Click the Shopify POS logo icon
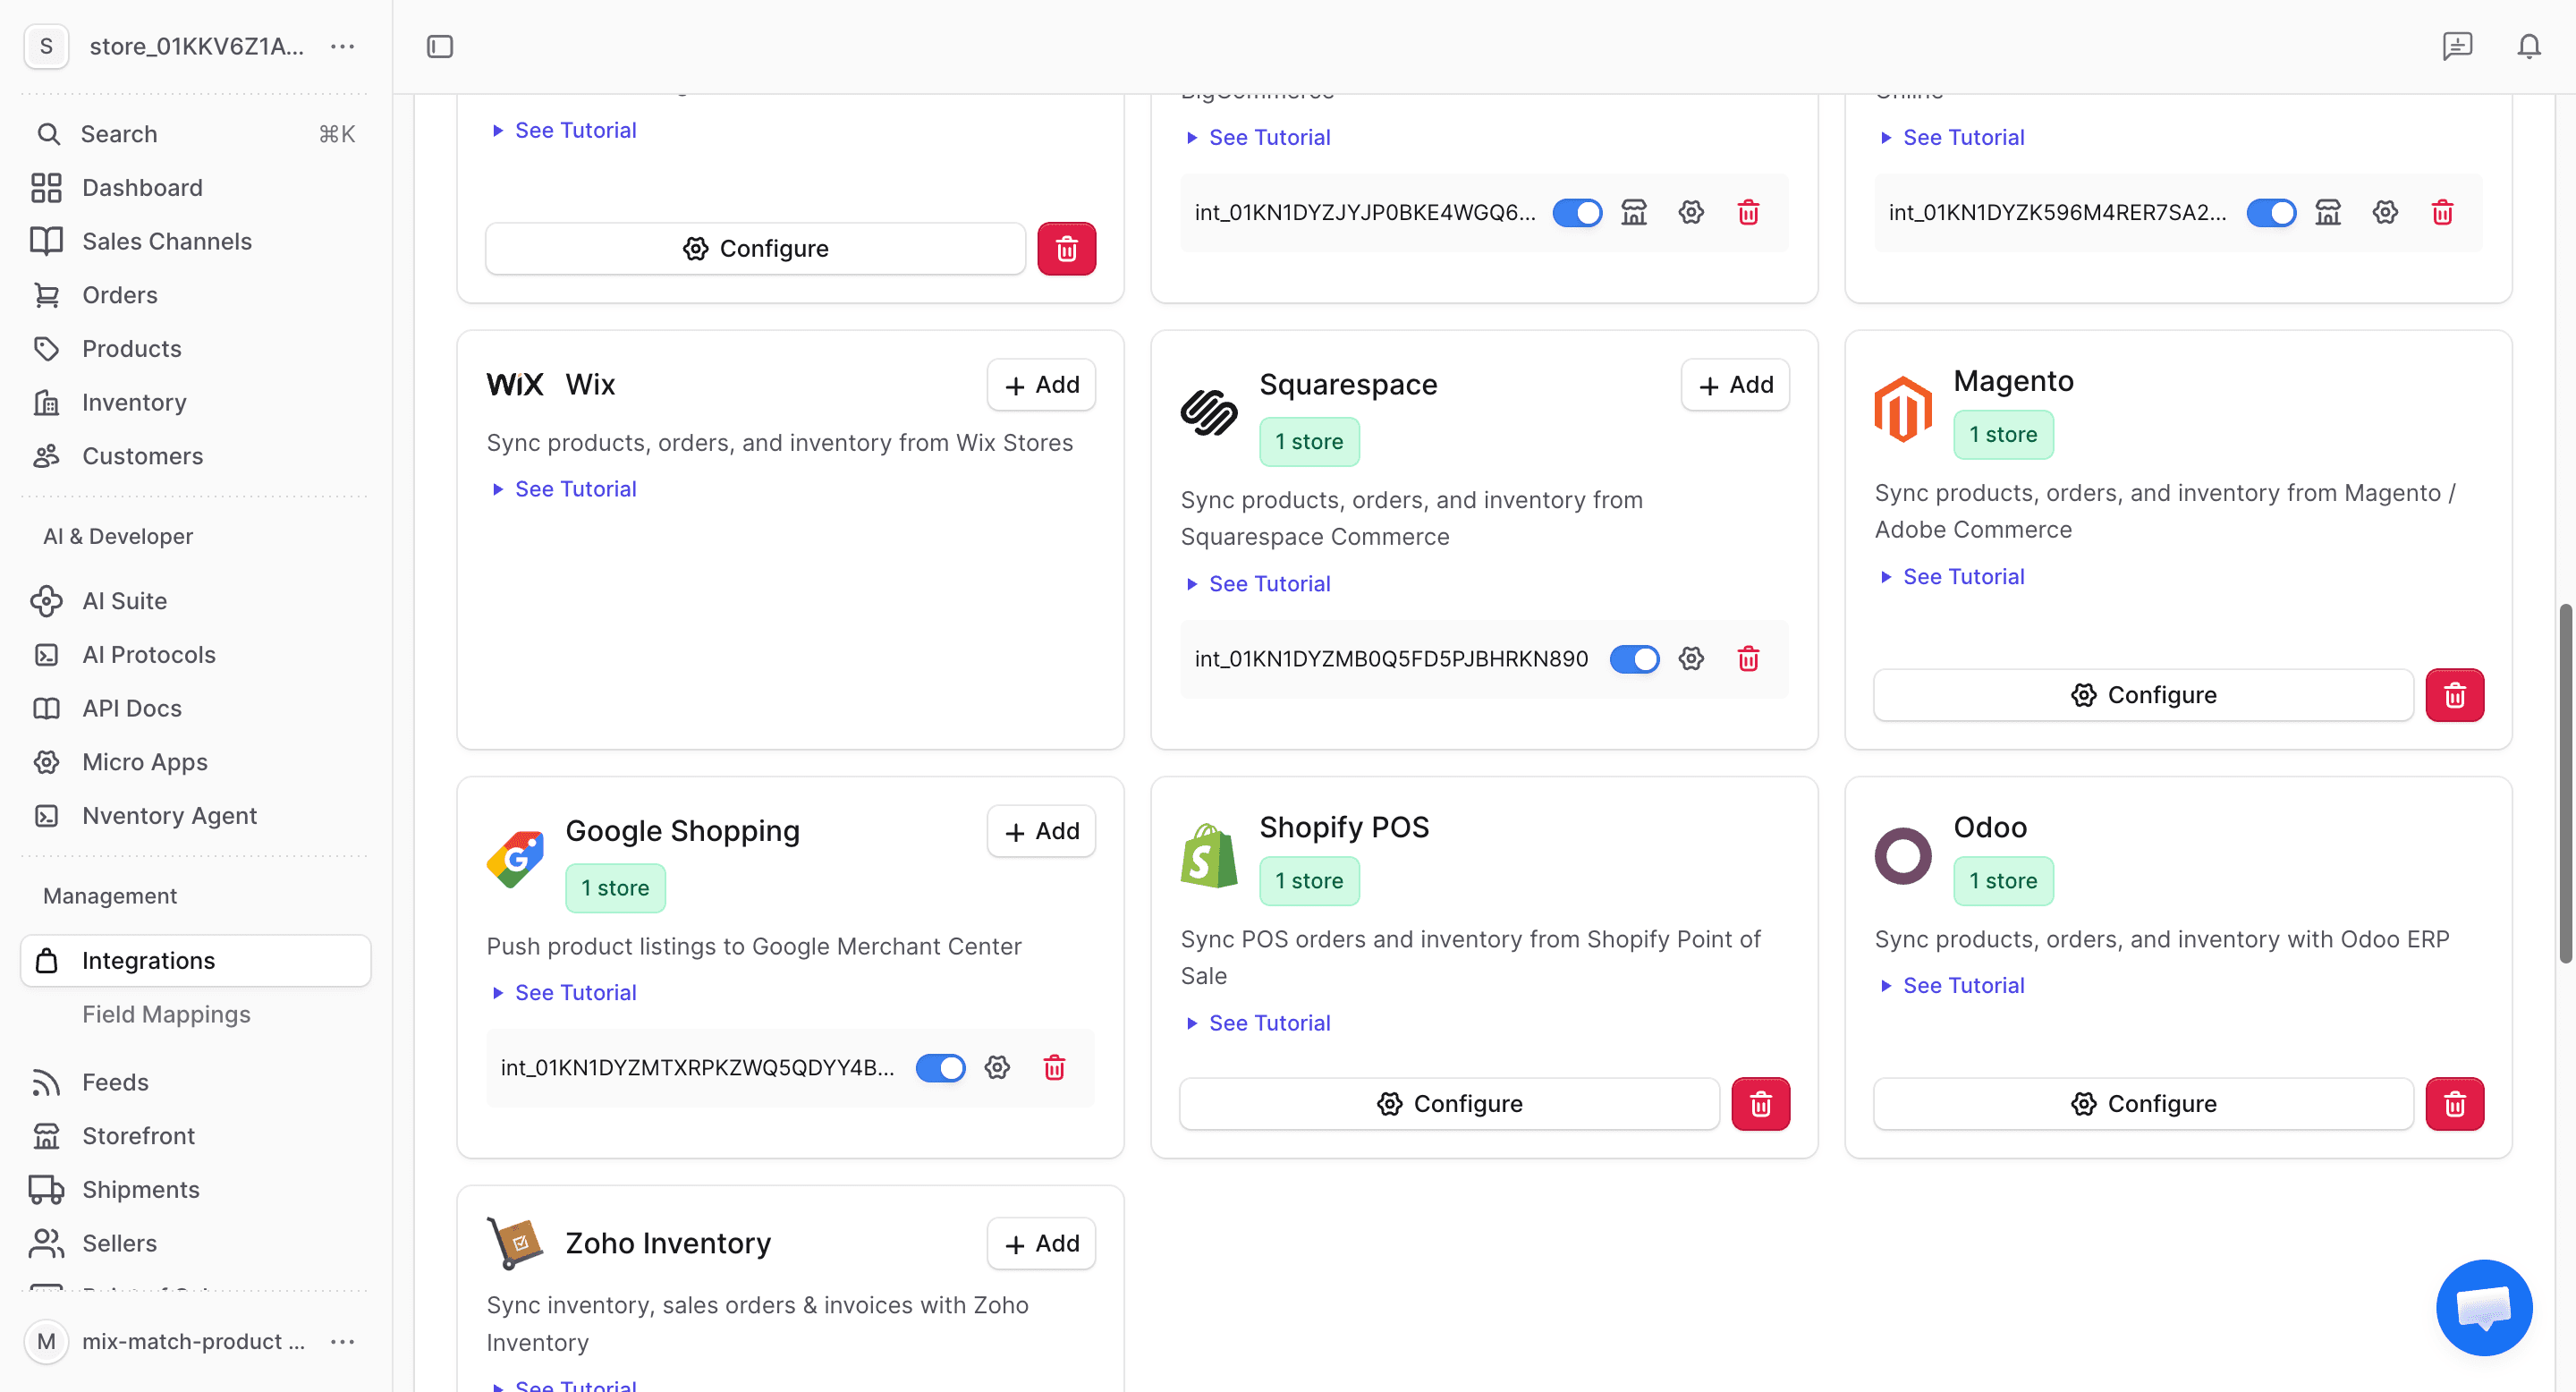Image resolution: width=2576 pixels, height=1392 pixels. tap(1209, 856)
